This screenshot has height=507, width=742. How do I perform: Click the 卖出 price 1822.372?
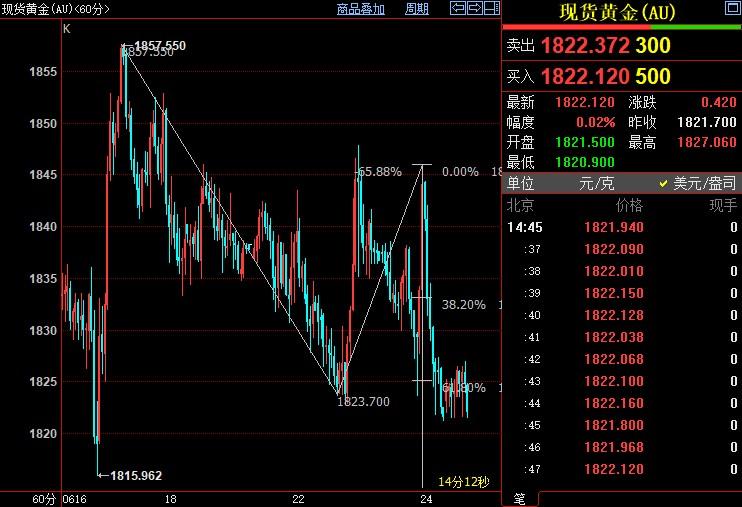pos(585,46)
